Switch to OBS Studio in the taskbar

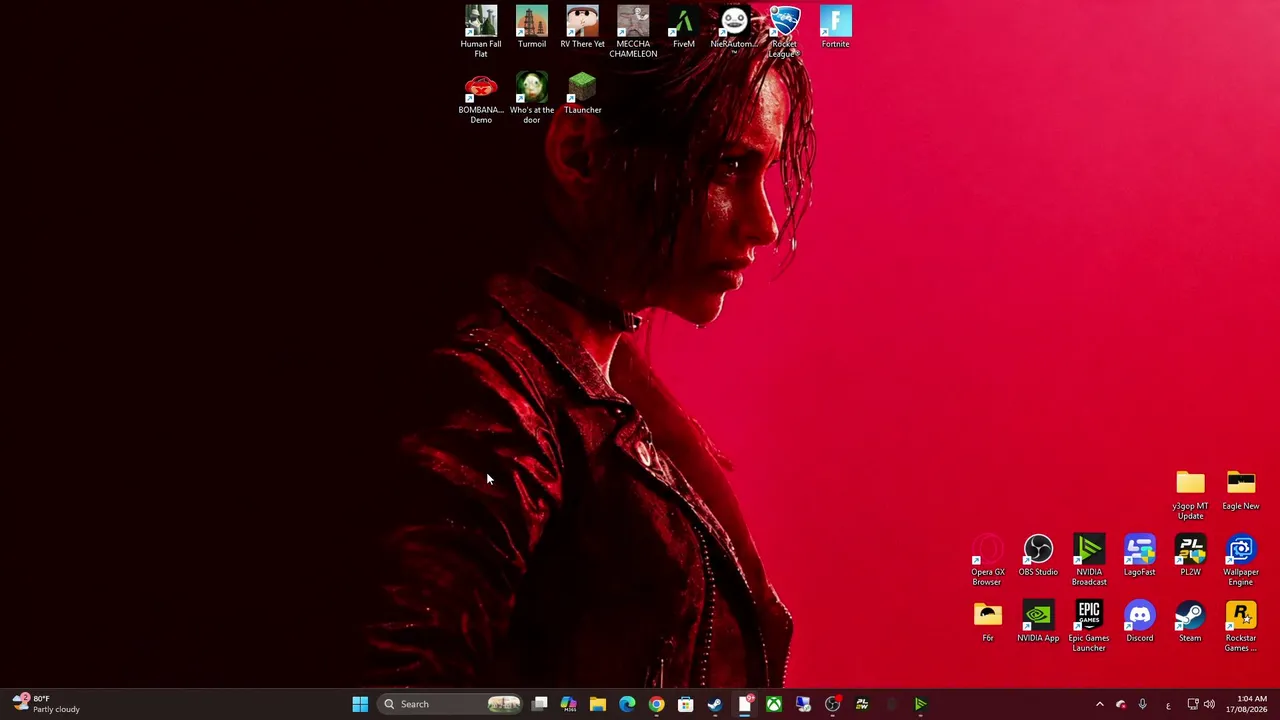832,704
